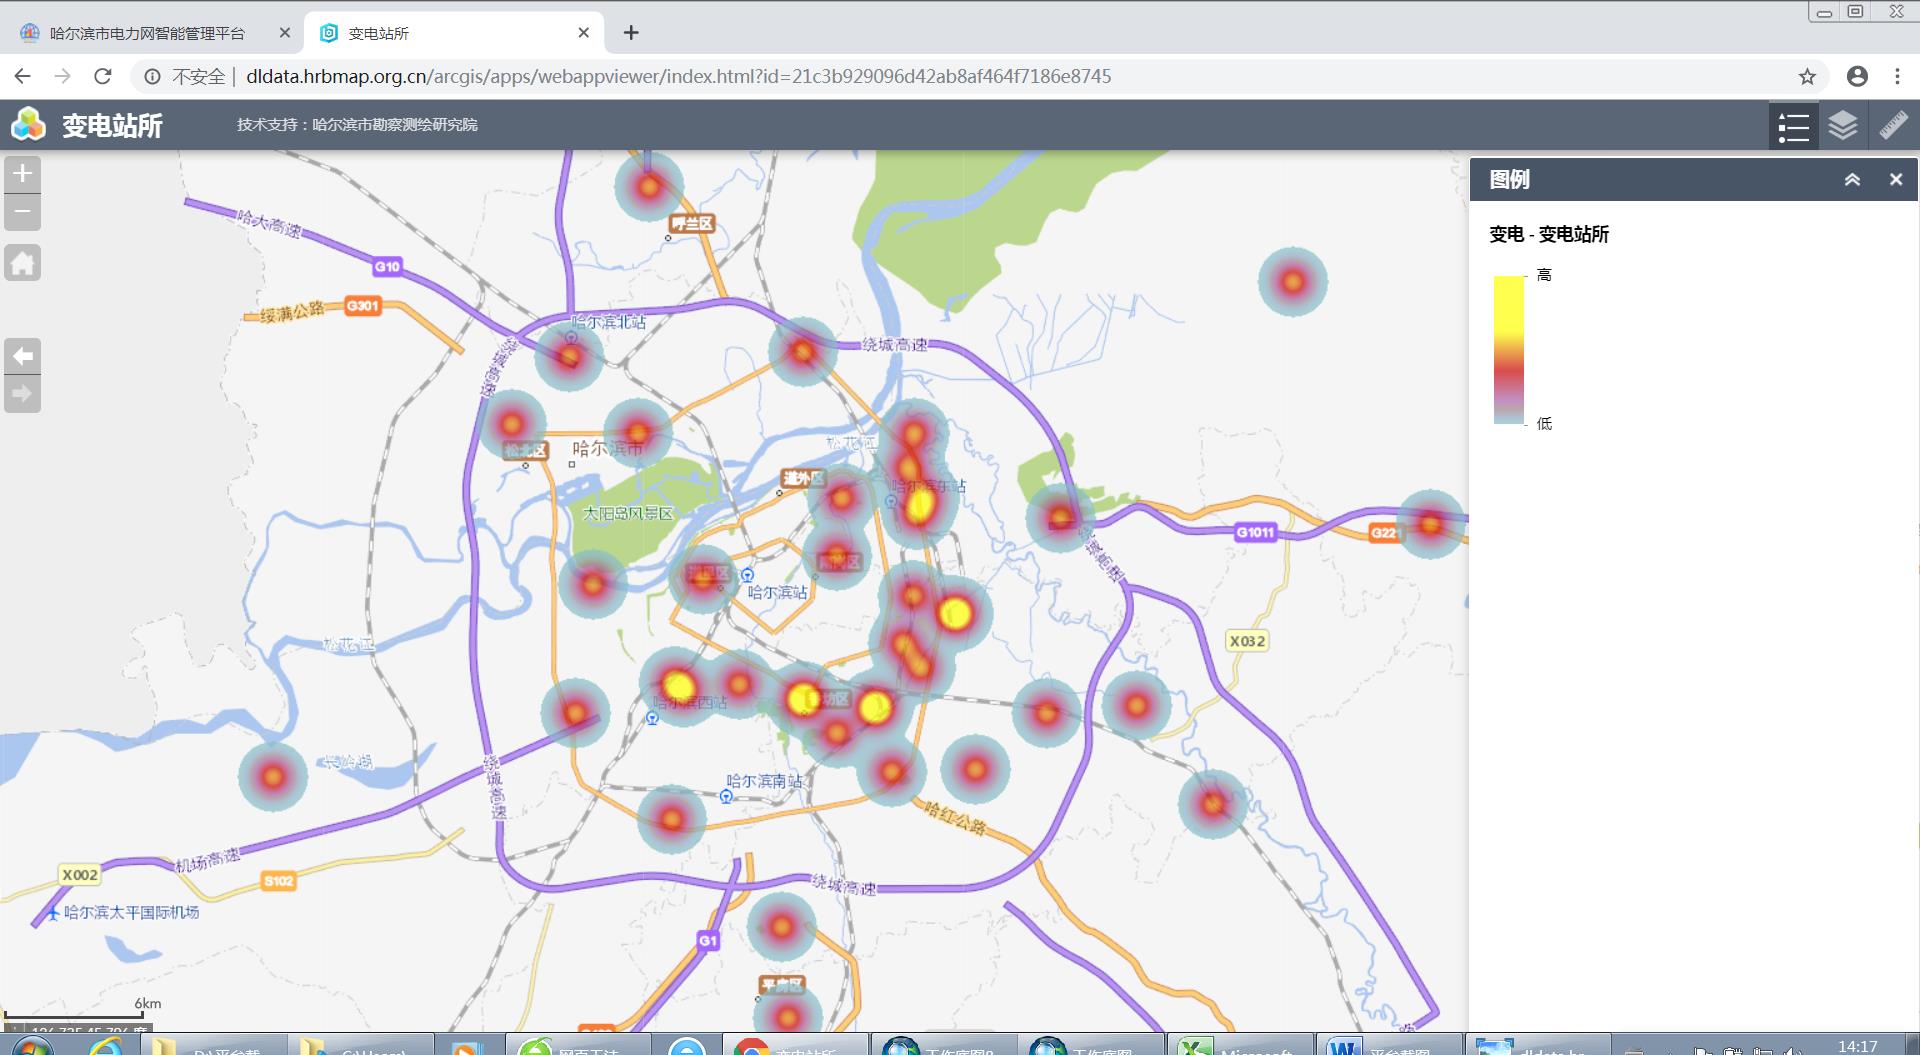
Task: Click the 14:17 taskbar clock
Action: 1857,1046
